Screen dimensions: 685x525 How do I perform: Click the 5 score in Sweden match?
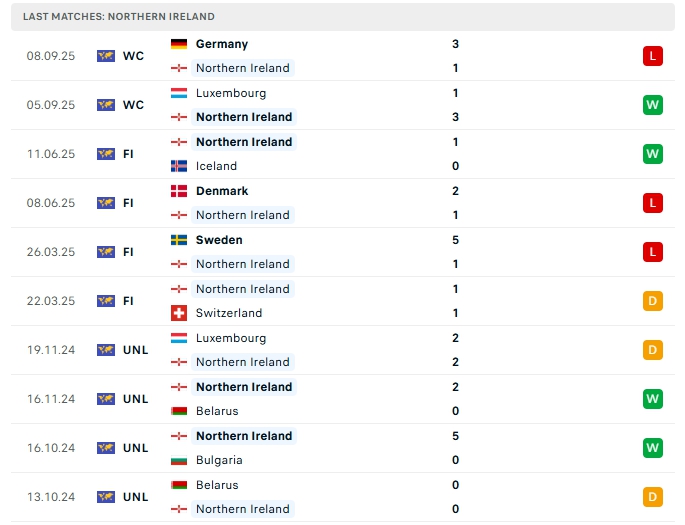pyautogui.click(x=455, y=240)
